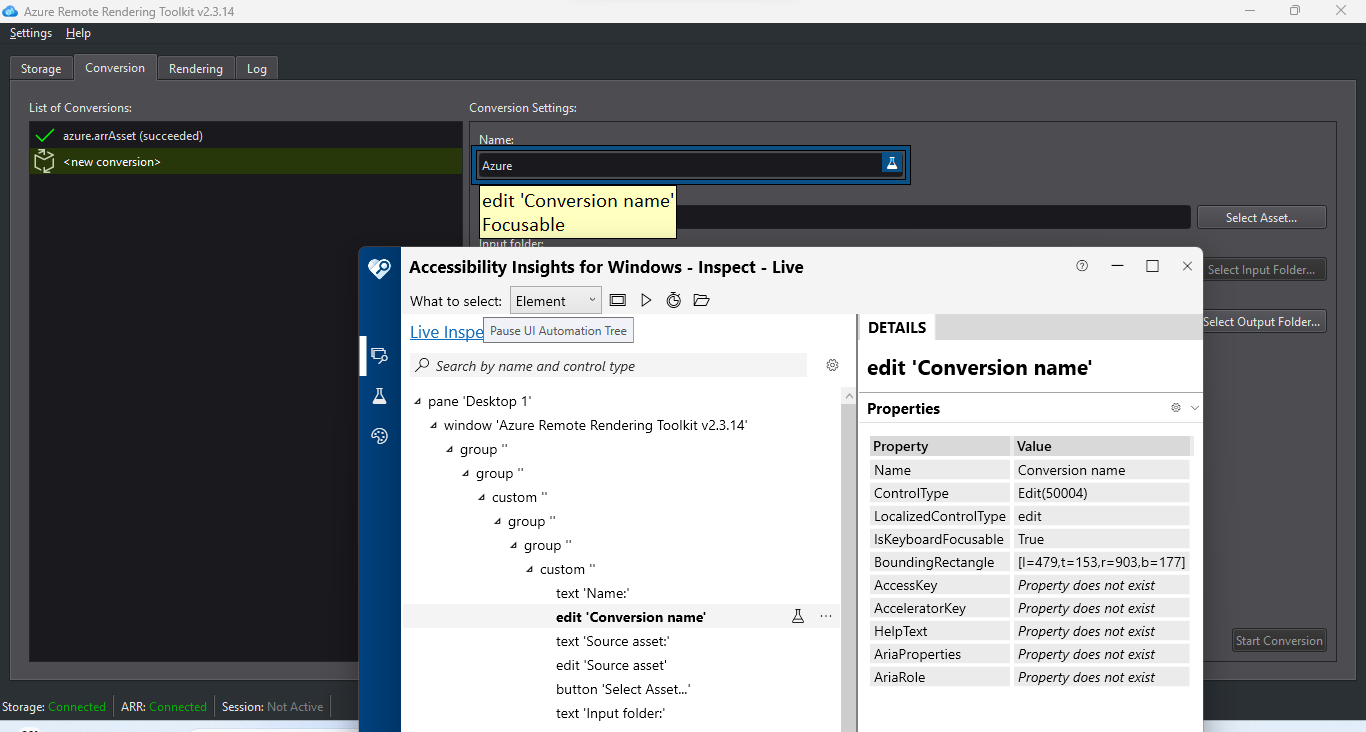The image size is (1366, 732).
Task: Click the Select Output Folder... button
Action: click(1265, 321)
